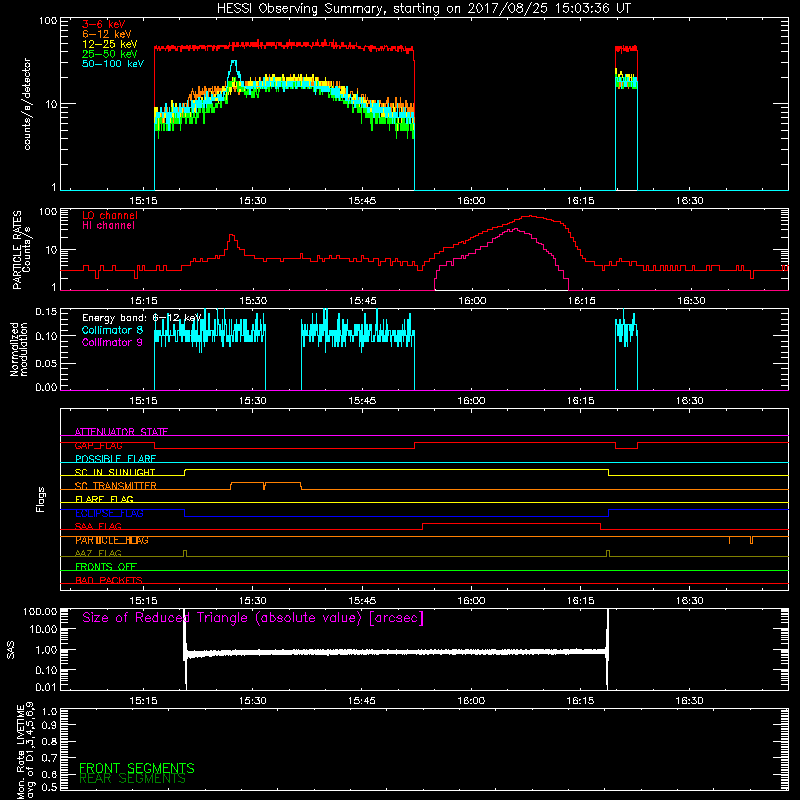Click the REAR SEGMENTS legend label

(x=132, y=779)
